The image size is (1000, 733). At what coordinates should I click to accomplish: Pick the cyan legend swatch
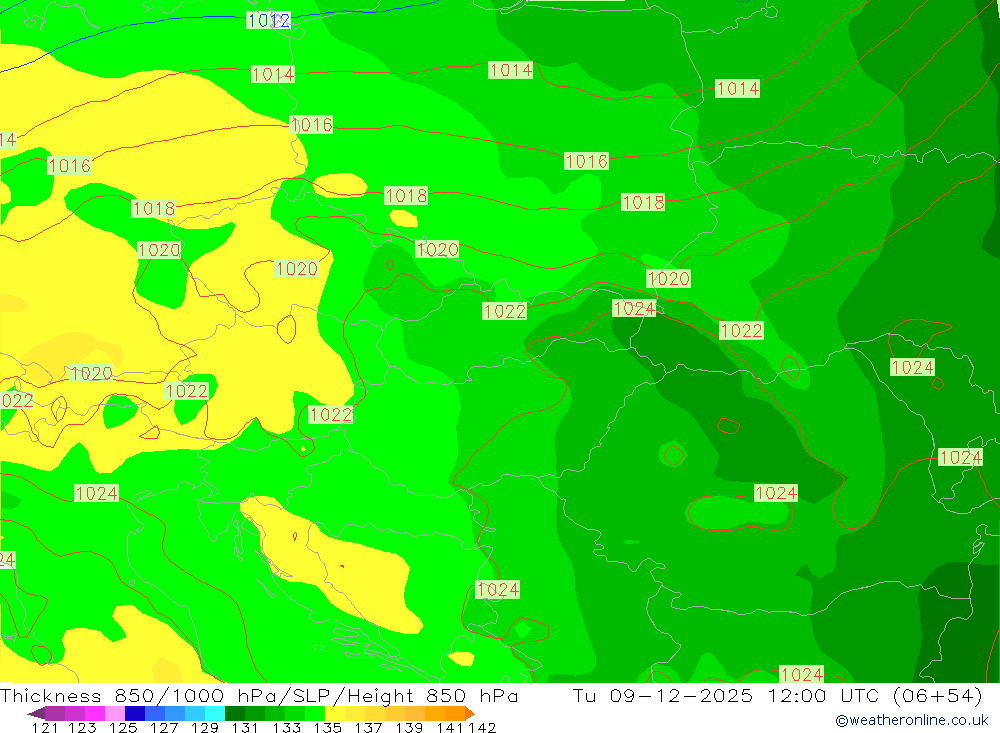(215, 713)
